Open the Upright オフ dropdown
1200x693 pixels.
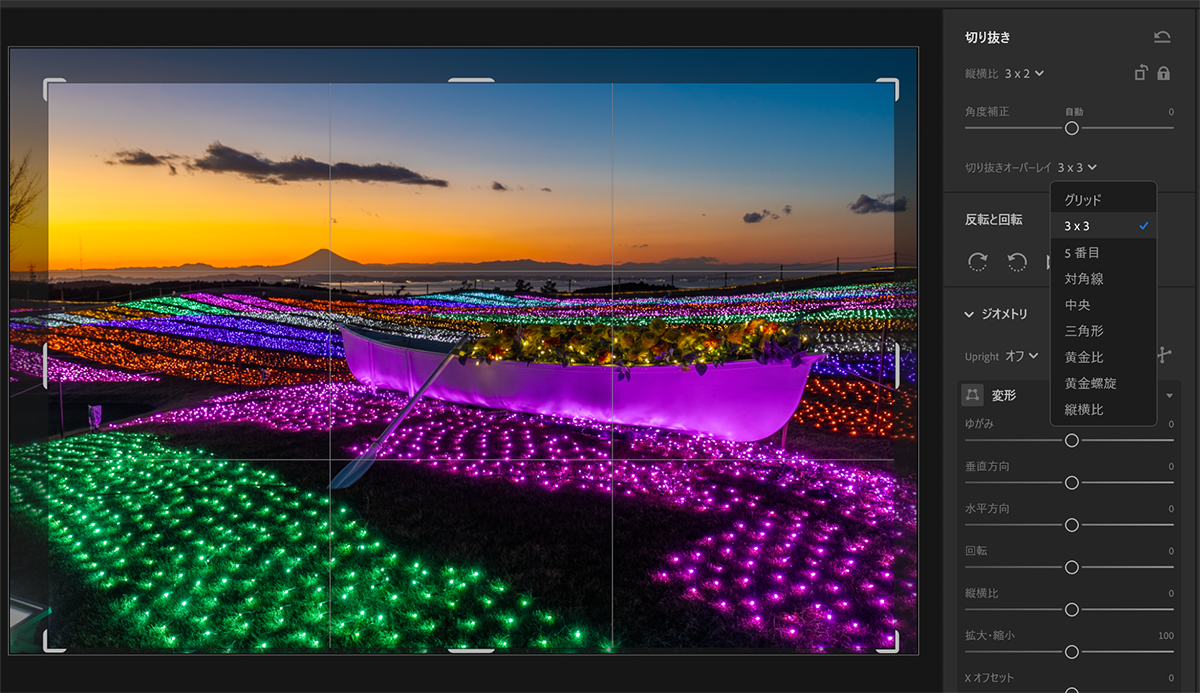[1021, 356]
